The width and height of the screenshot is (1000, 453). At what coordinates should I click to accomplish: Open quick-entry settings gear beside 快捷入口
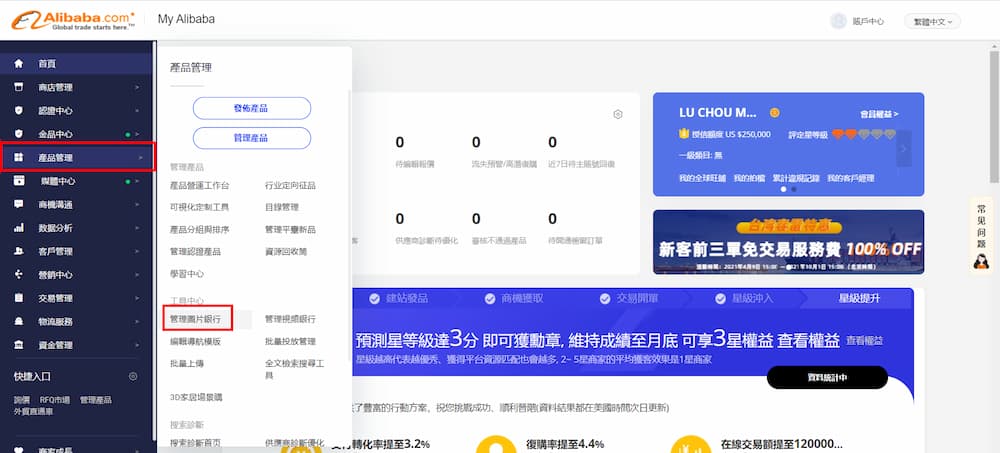coord(133,376)
